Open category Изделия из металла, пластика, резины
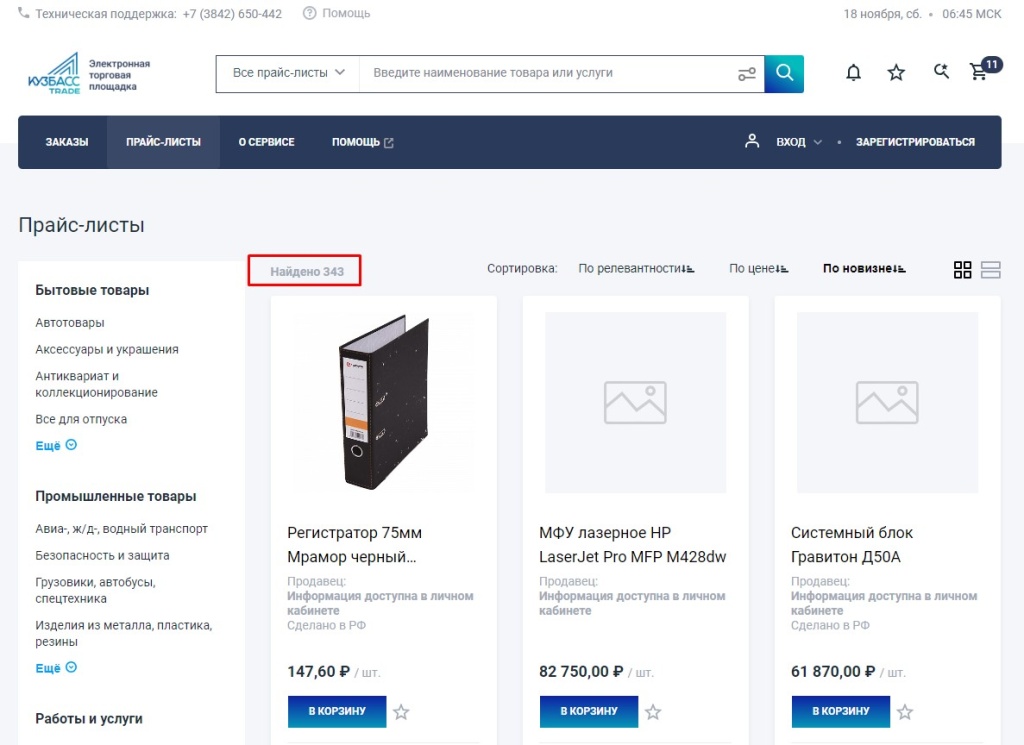The width and height of the screenshot is (1024, 745). pos(123,633)
